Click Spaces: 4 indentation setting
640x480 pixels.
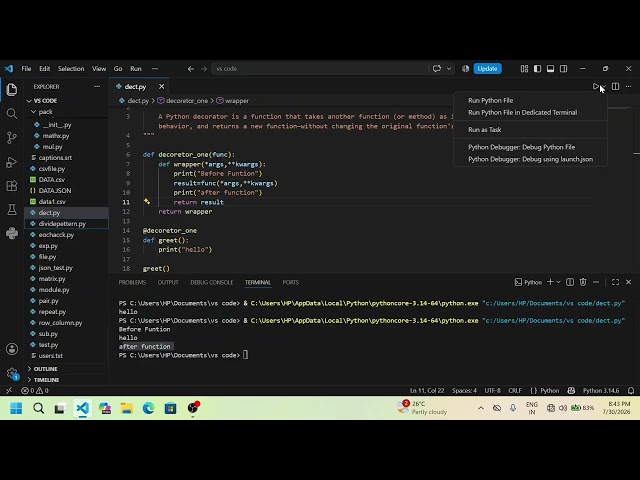point(464,391)
